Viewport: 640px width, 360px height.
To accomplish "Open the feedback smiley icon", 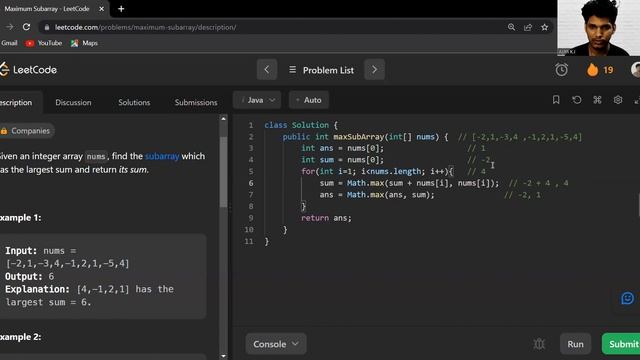I will tap(627, 298).
